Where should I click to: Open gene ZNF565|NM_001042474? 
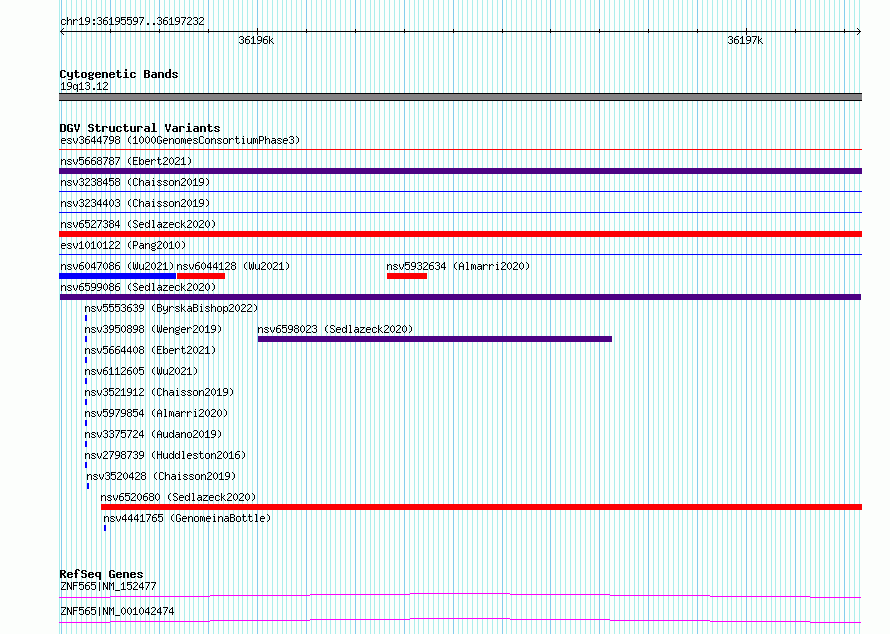pyautogui.click(x=117, y=611)
